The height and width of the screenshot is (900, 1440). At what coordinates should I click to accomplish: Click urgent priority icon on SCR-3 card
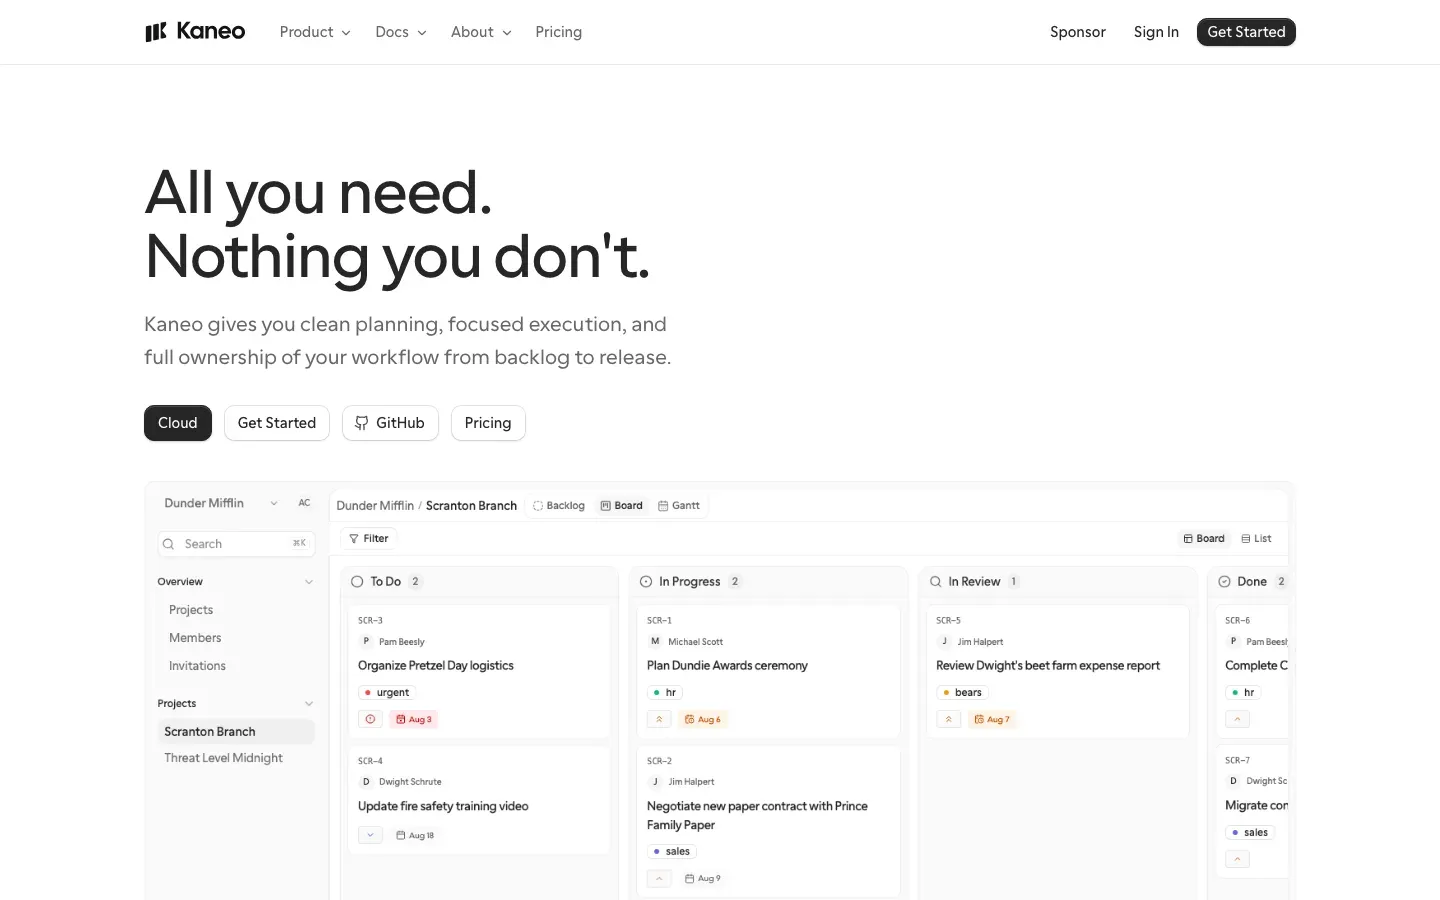pos(370,719)
